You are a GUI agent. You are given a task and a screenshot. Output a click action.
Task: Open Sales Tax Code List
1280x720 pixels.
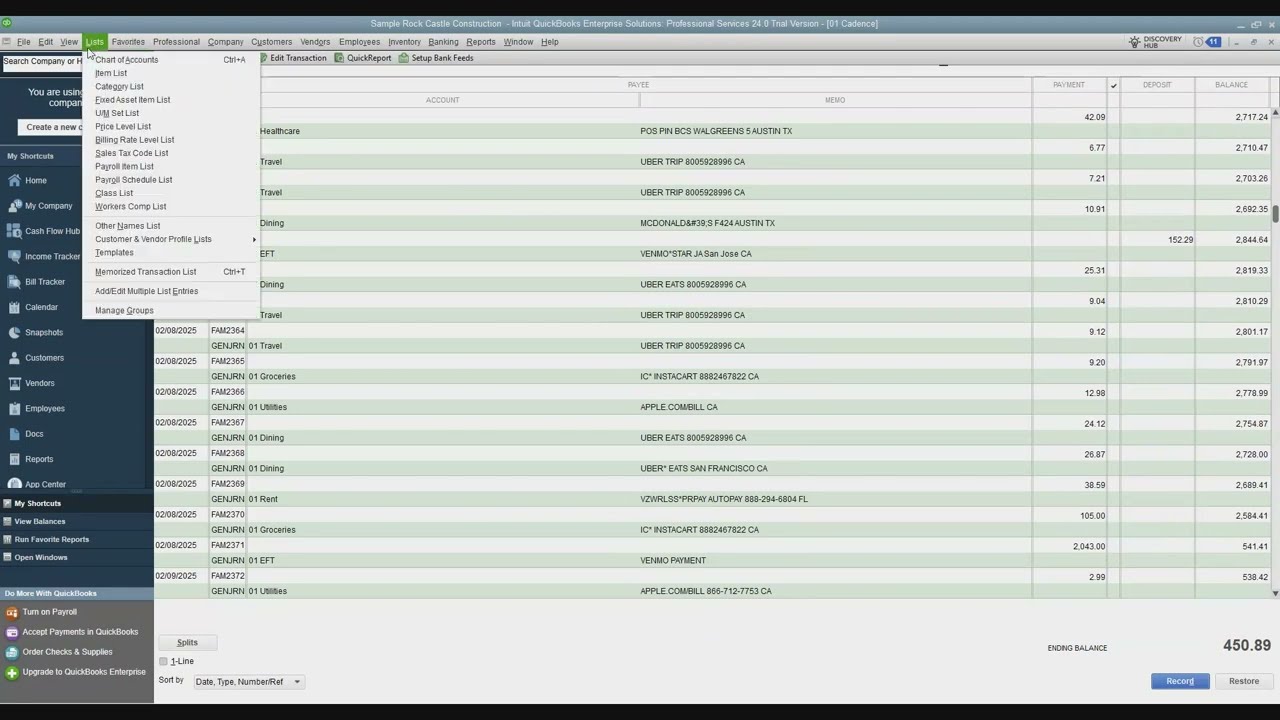click(171, 153)
